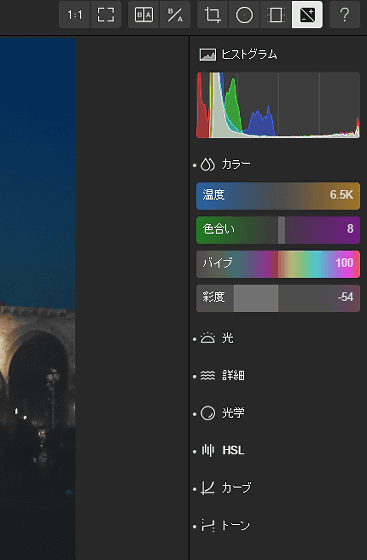Click the トーン tone section label

235,525
